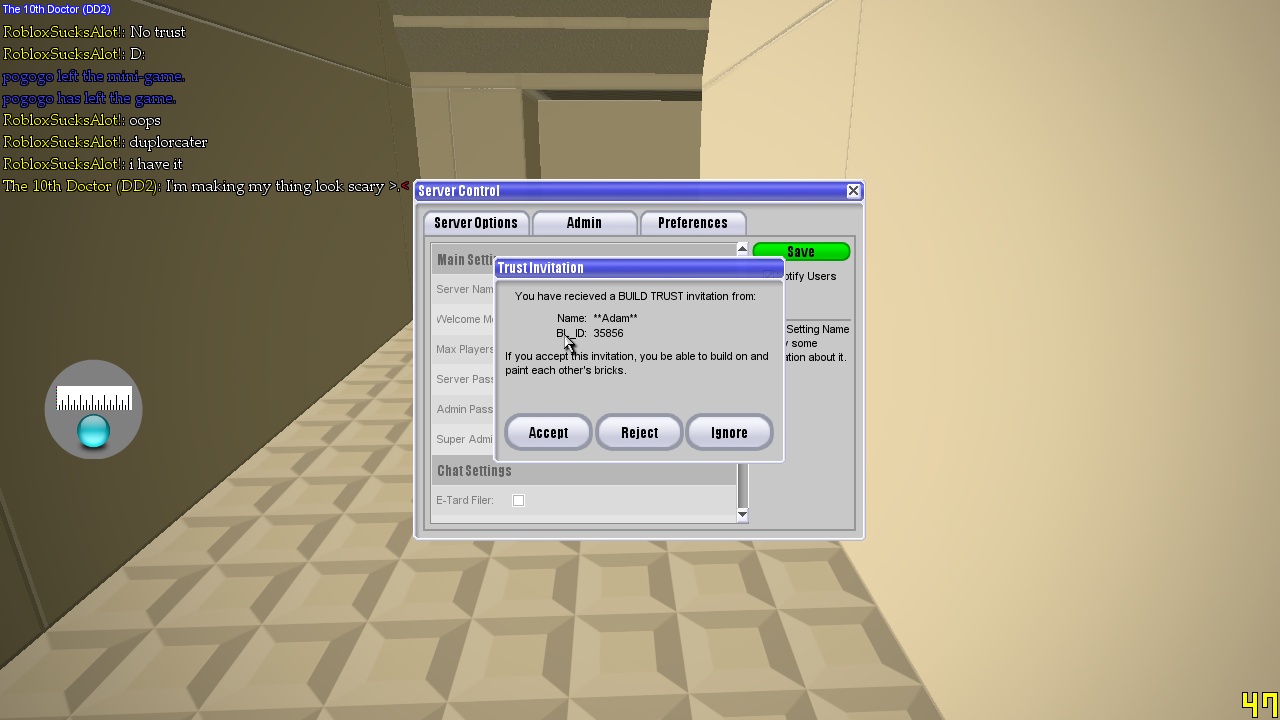
Task: Click the cyan orb in HUD
Action: [93, 432]
